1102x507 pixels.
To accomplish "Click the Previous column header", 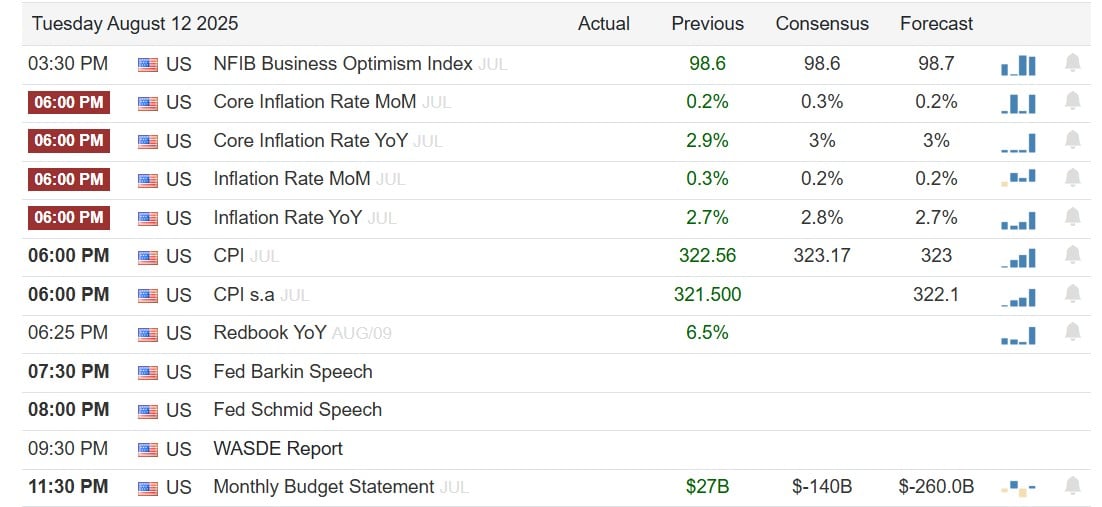I will (x=708, y=24).
